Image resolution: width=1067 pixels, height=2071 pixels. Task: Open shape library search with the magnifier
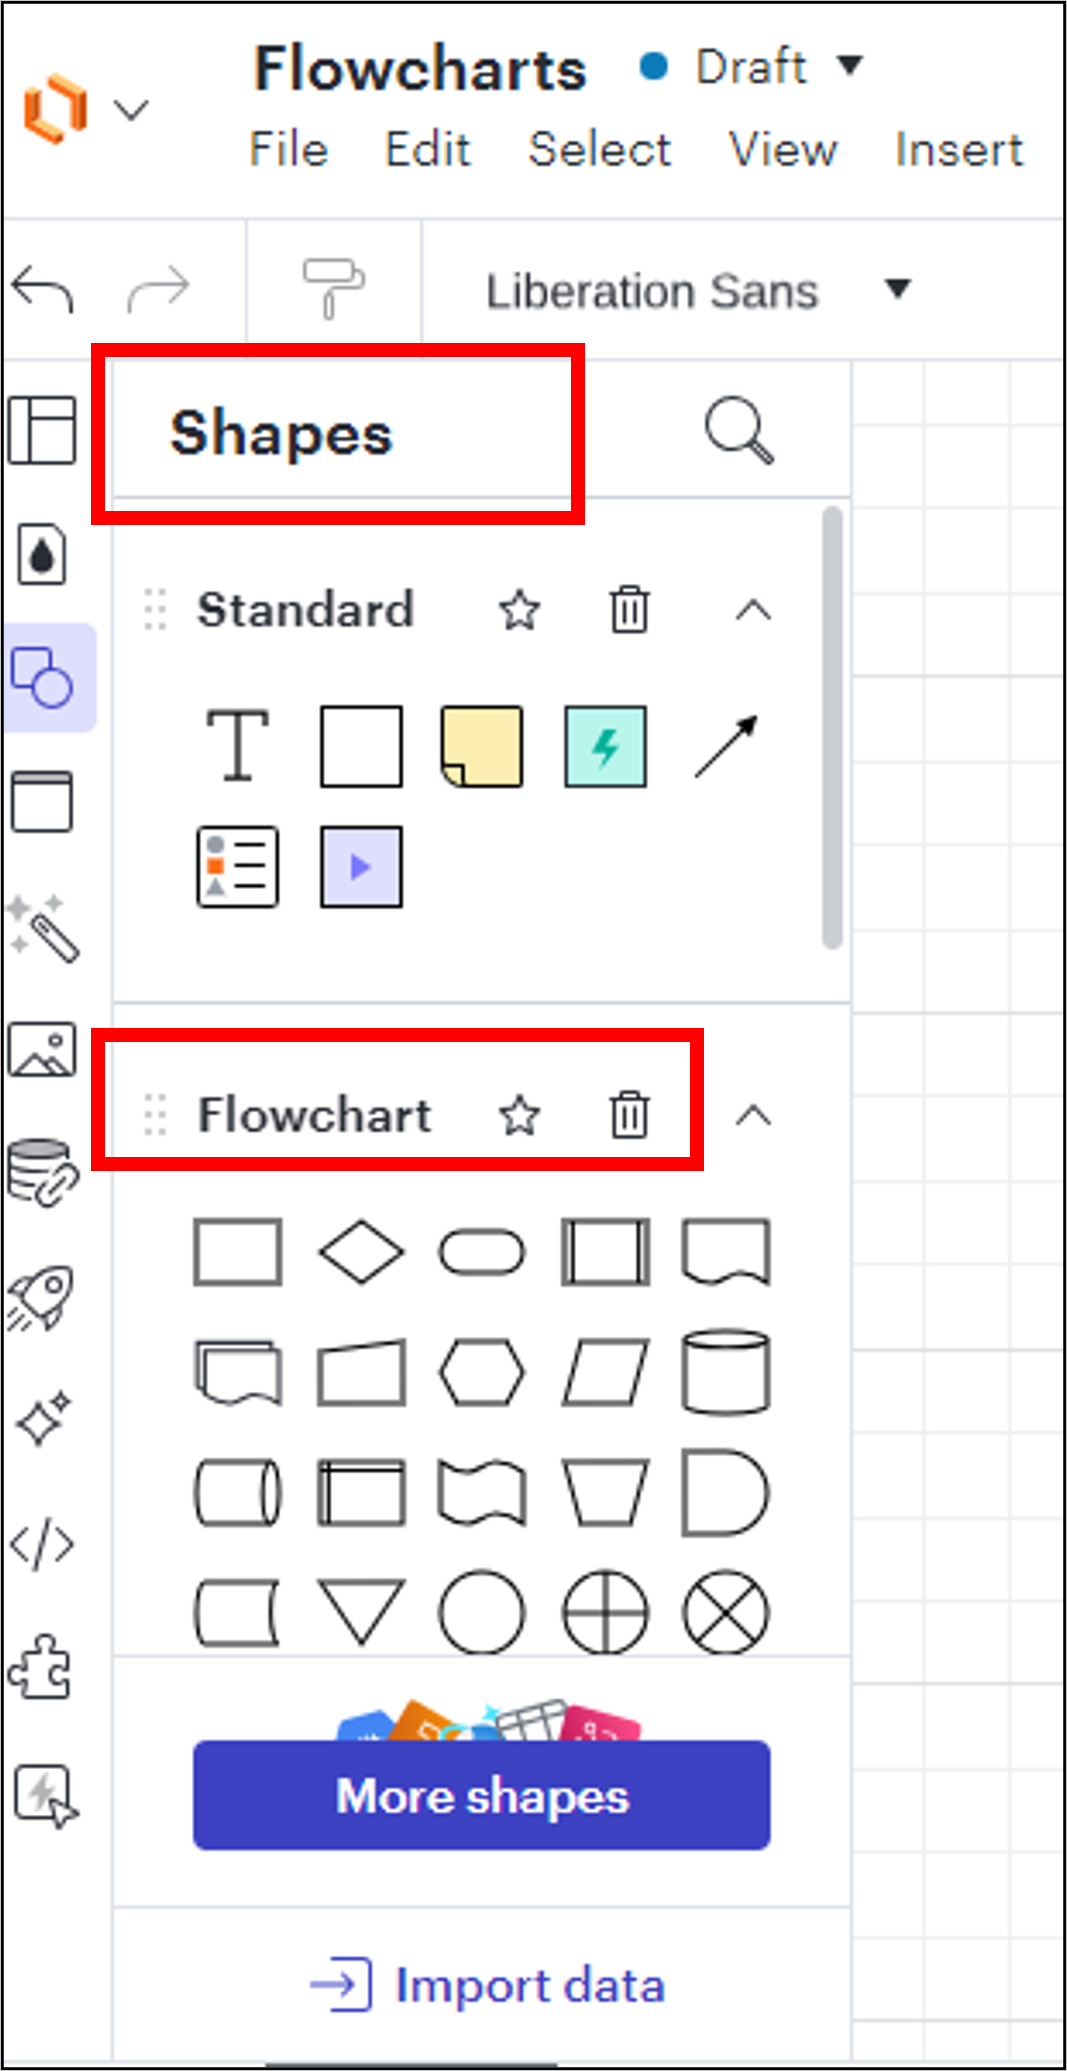[736, 432]
